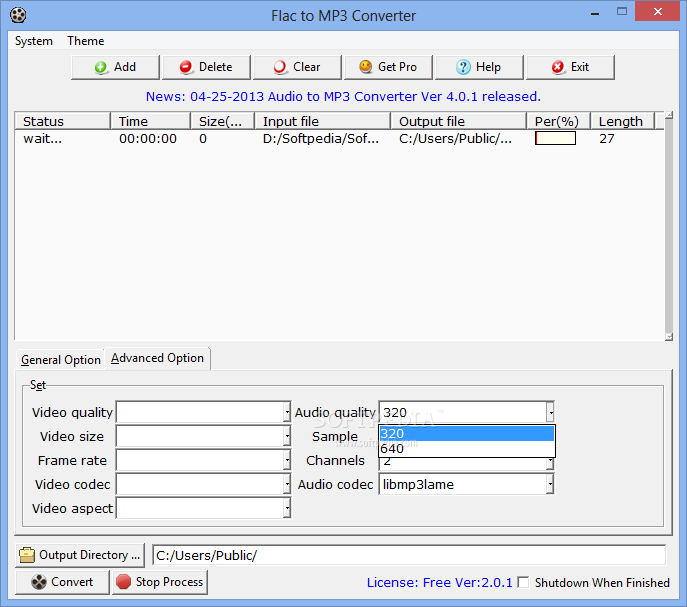Click the red Delete icon
This screenshot has height=607, width=687.
point(186,67)
